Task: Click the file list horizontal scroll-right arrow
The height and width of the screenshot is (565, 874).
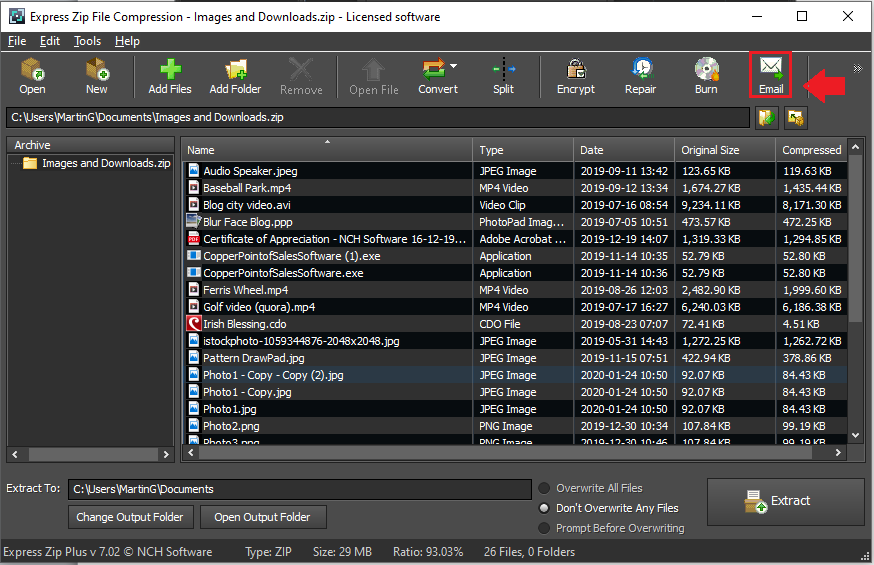Action: point(838,453)
